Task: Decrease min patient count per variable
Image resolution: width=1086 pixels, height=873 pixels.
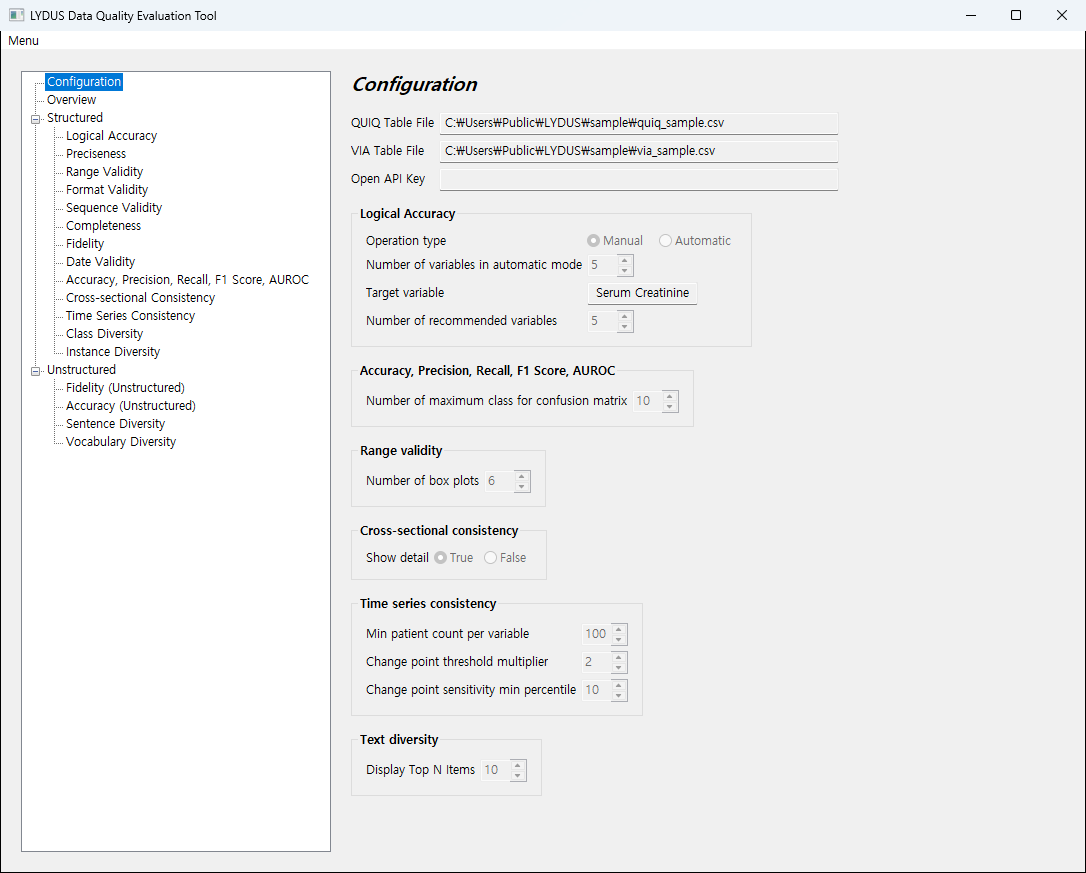Action: [x=619, y=640]
